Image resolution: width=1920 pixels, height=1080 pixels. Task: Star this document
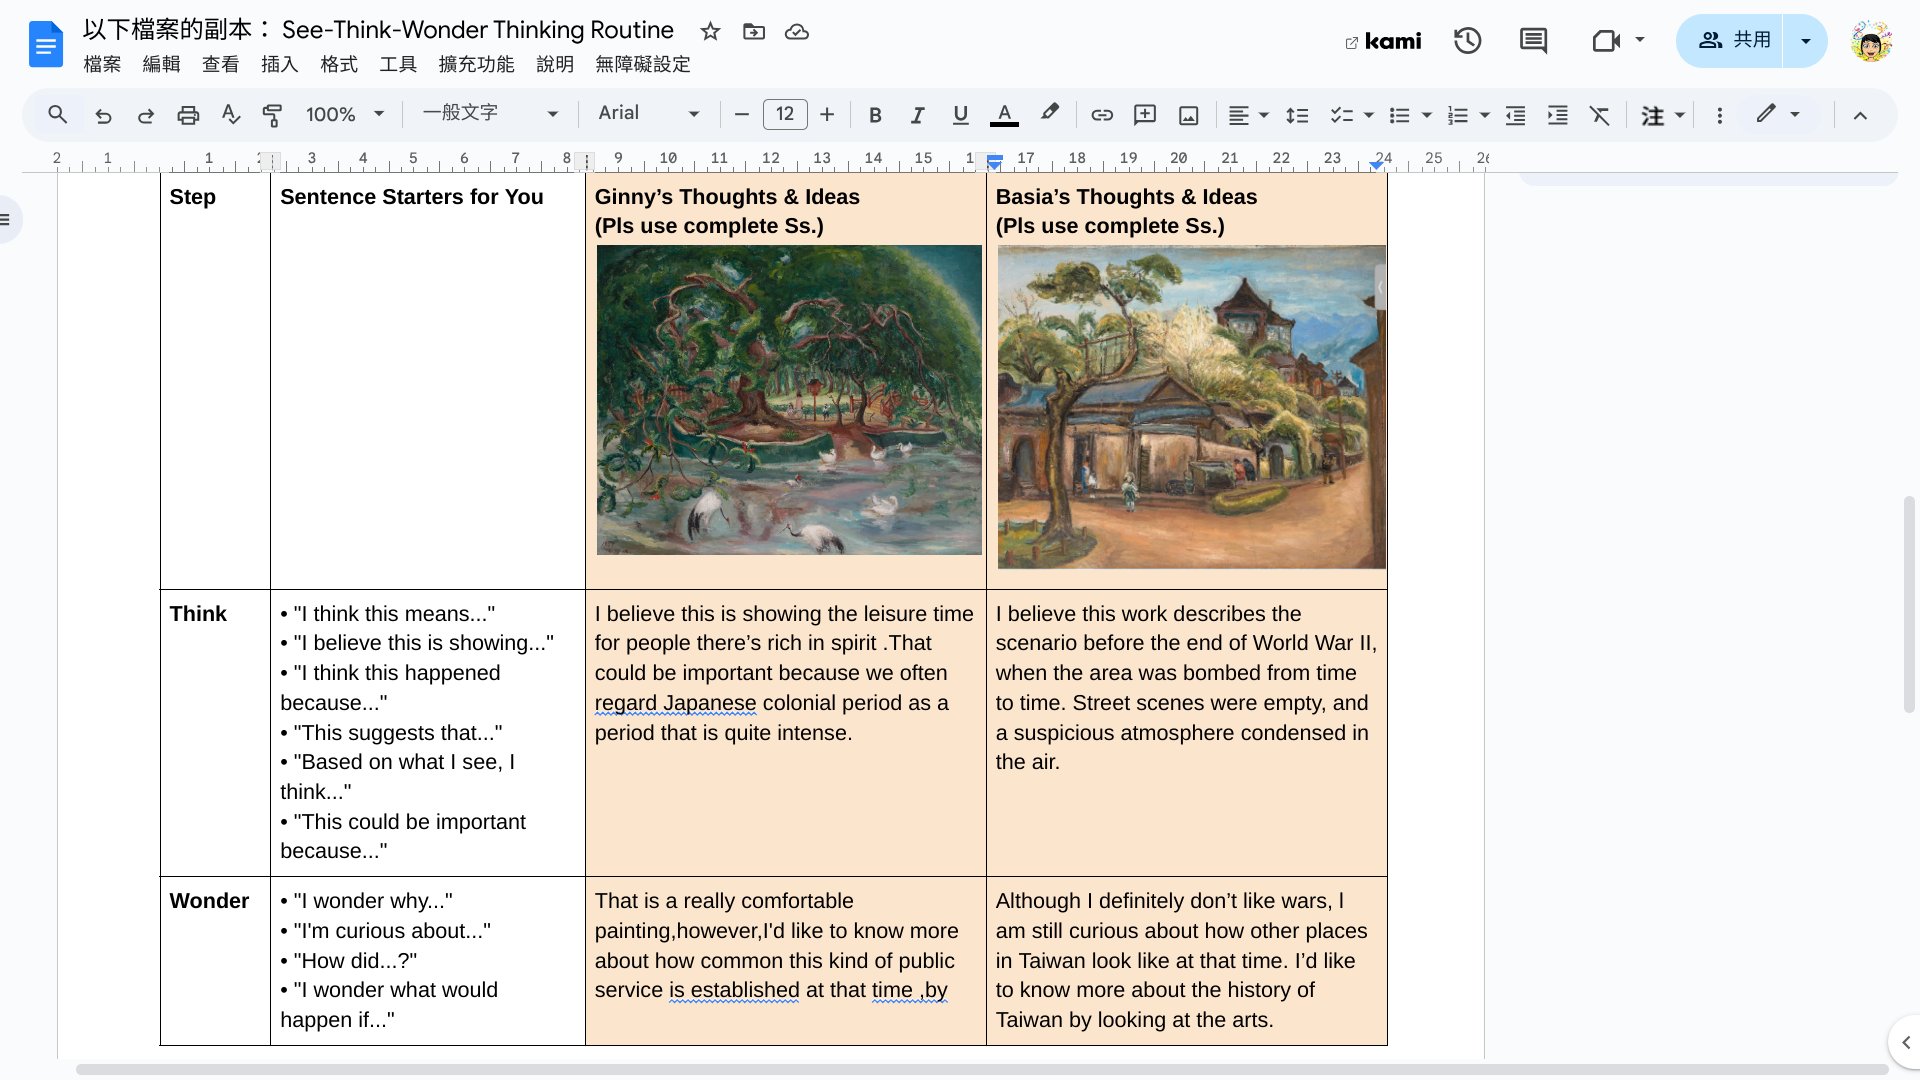(710, 31)
